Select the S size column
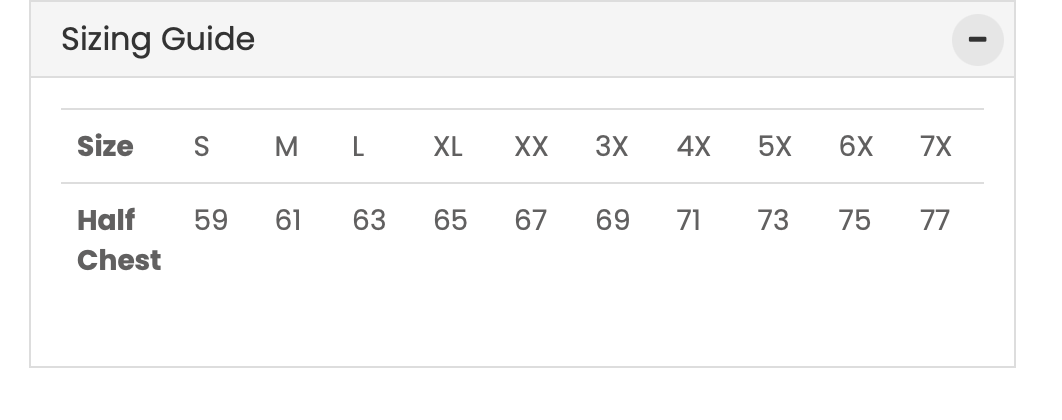1062x420 pixels. tap(201, 147)
